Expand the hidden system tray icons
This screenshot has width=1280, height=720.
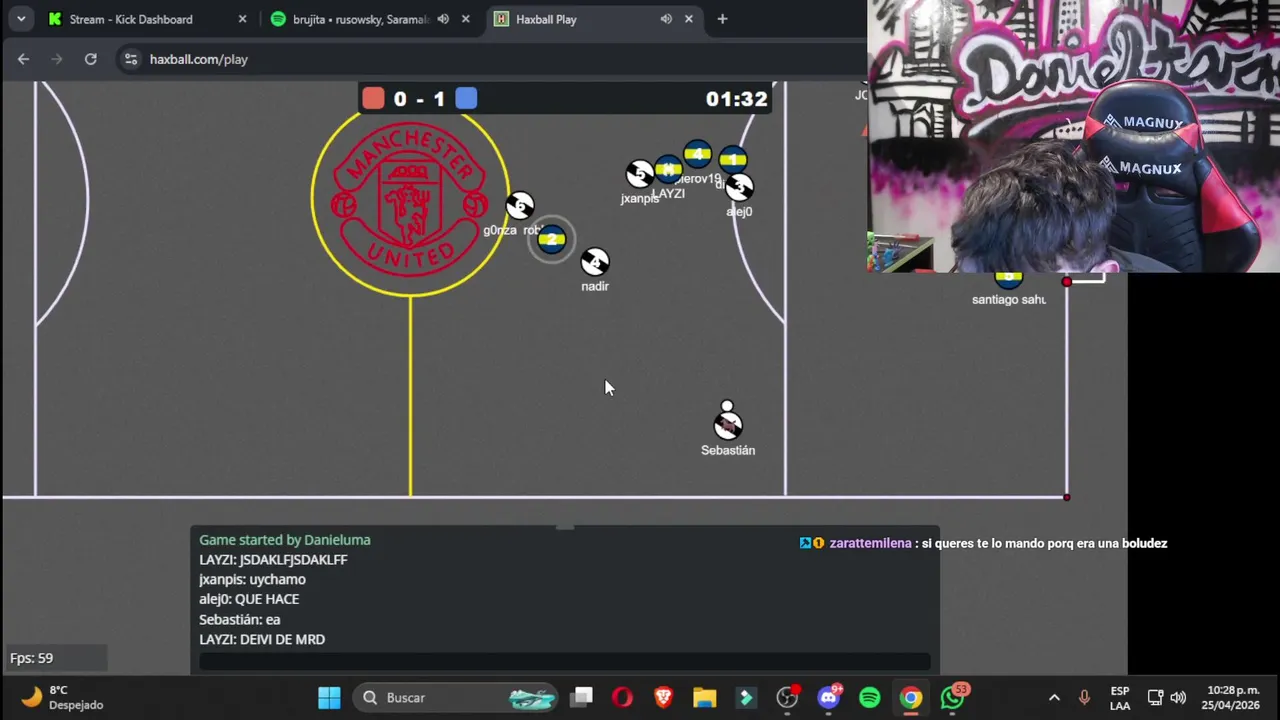point(1054,698)
